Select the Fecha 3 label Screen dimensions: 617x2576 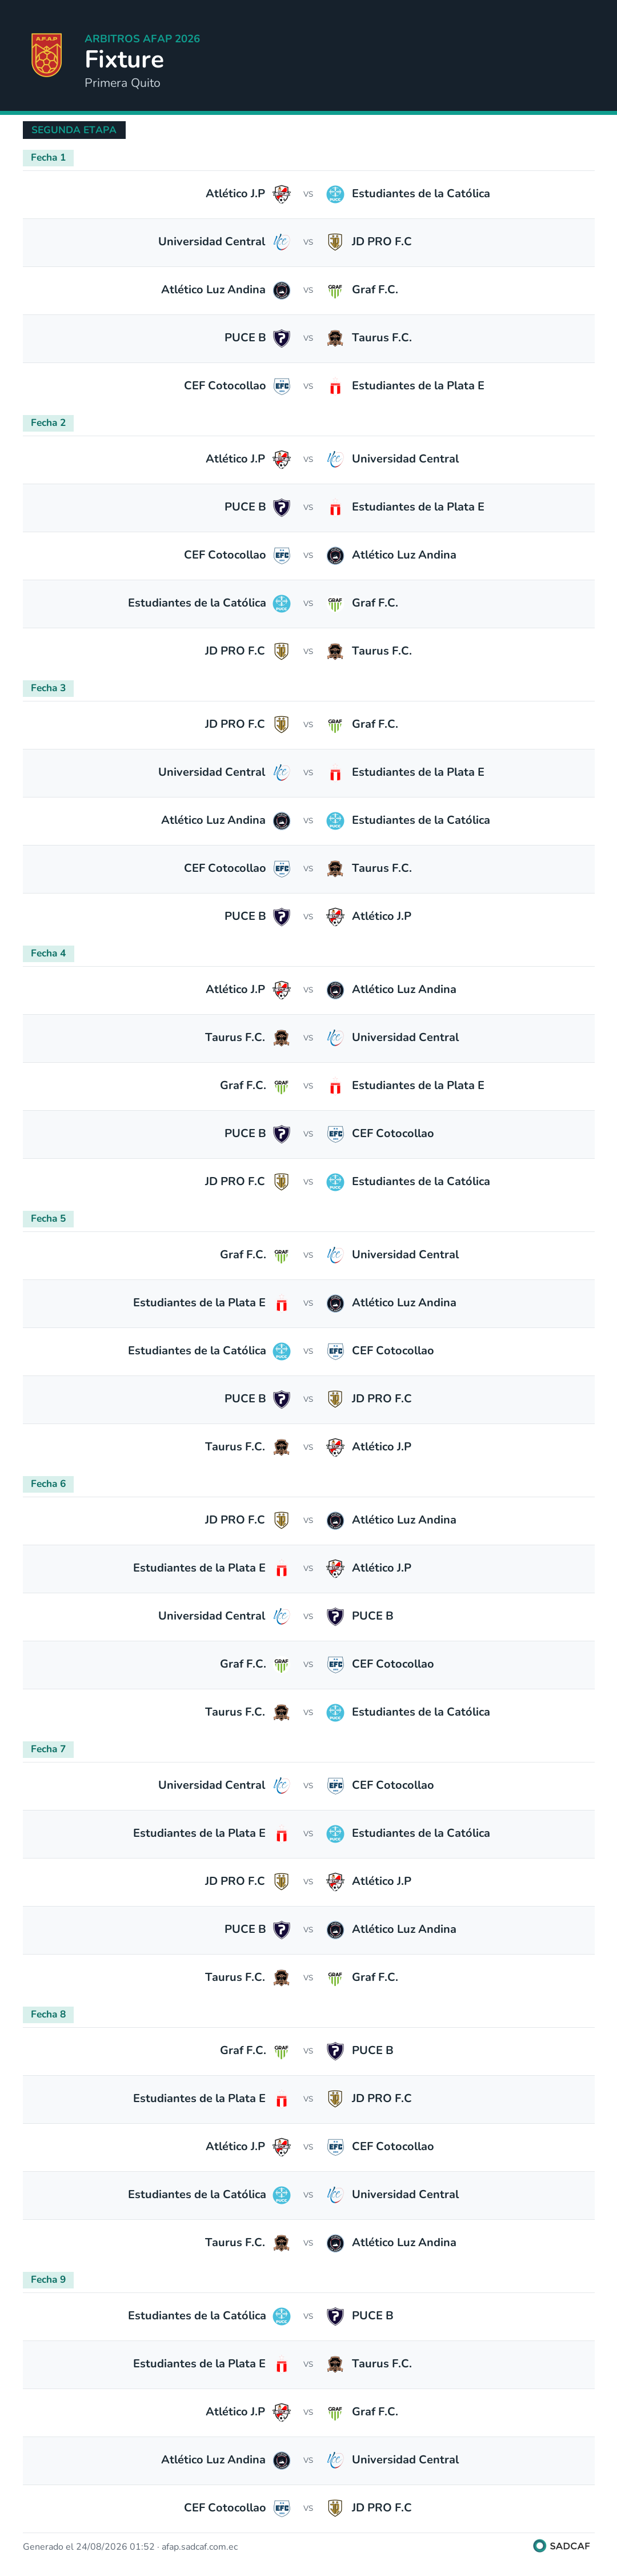48,688
